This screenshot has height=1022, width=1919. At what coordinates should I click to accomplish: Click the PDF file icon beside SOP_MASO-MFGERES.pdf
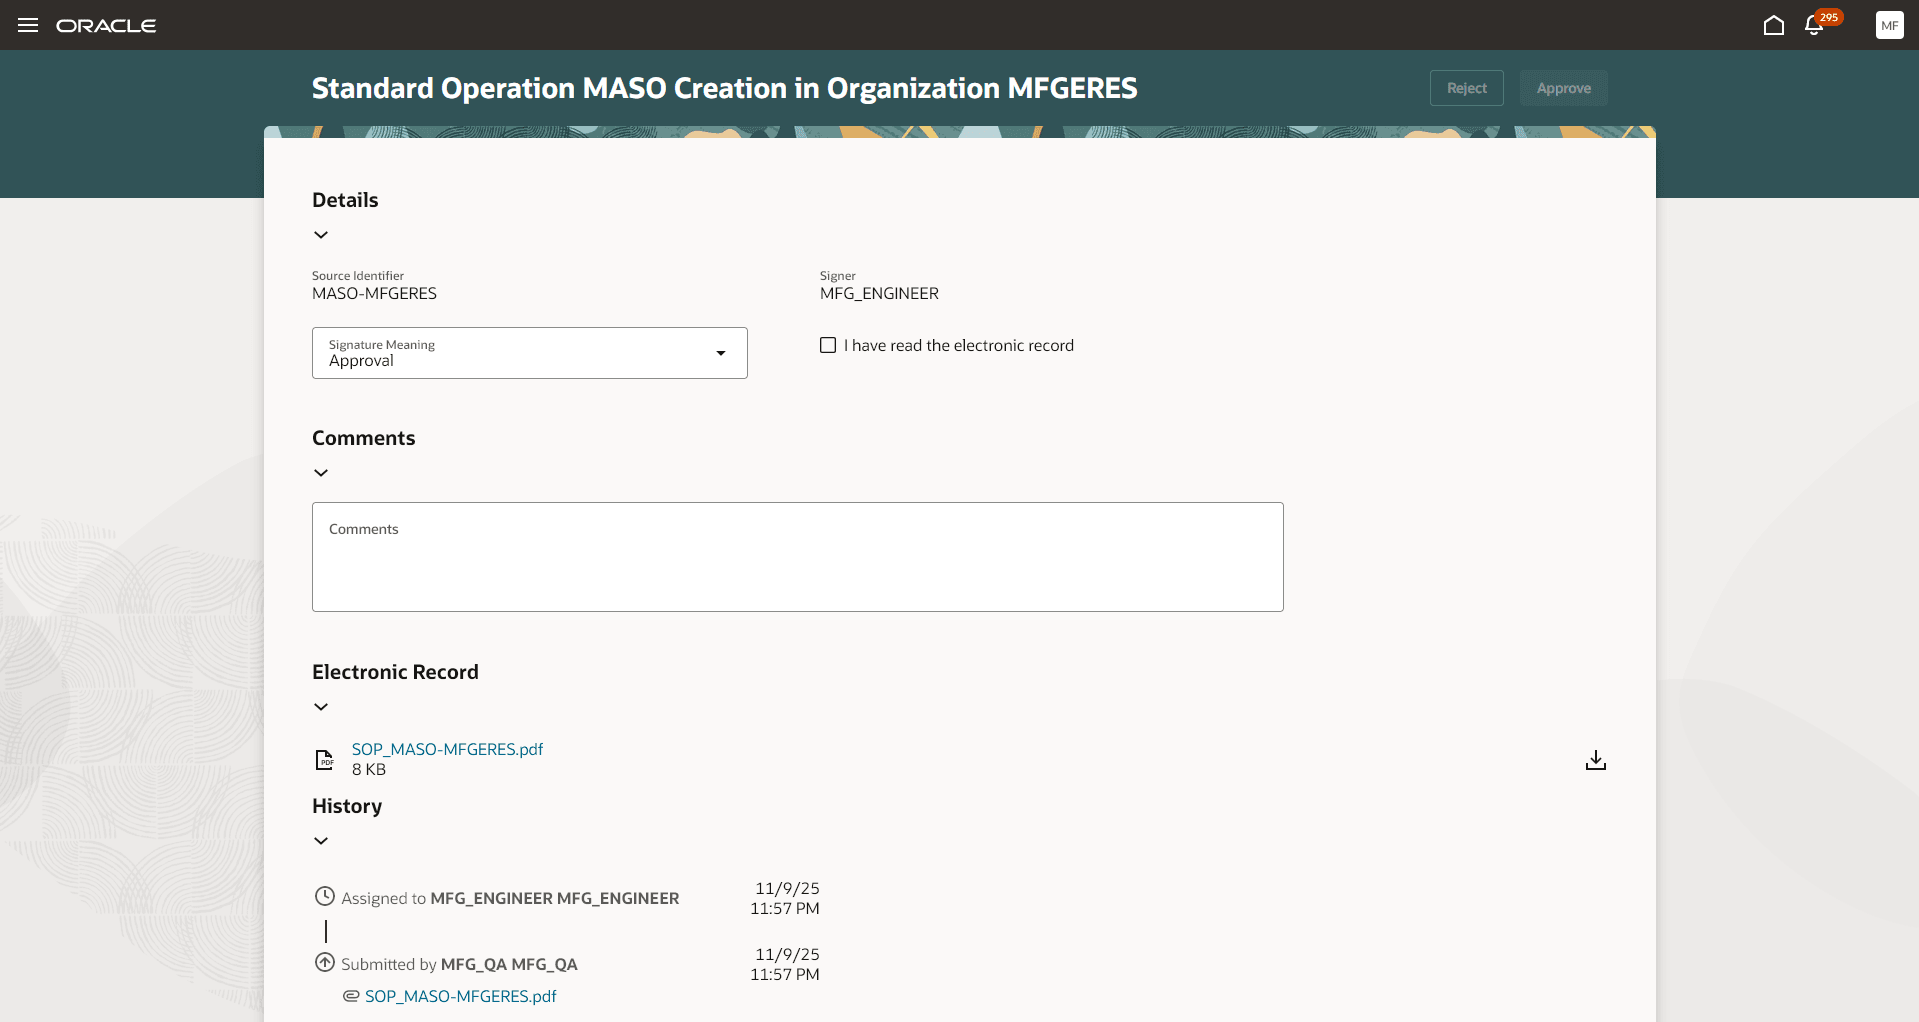point(324,759)
